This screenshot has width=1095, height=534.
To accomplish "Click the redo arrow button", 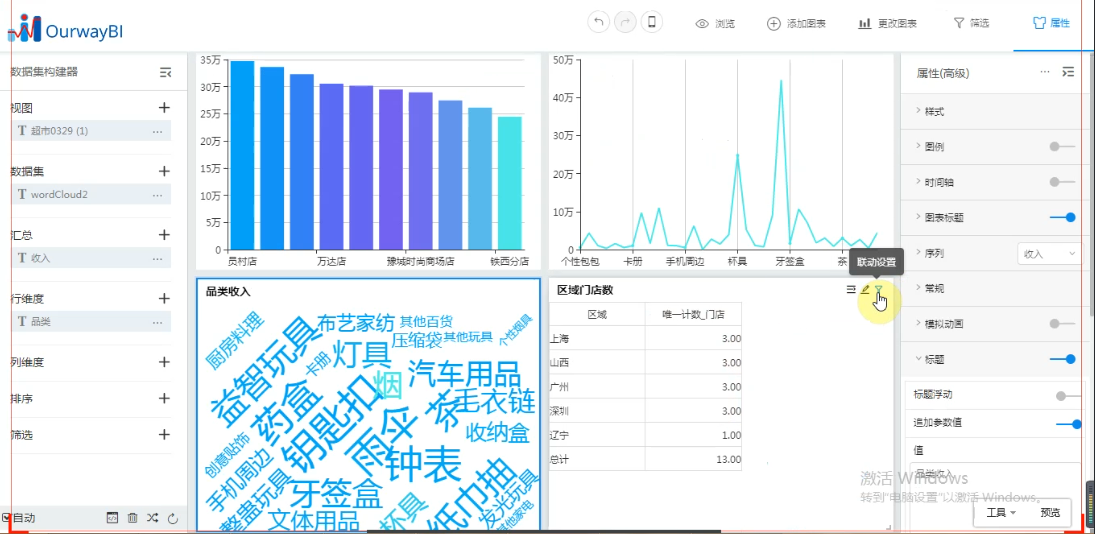I will coord(625,23).
